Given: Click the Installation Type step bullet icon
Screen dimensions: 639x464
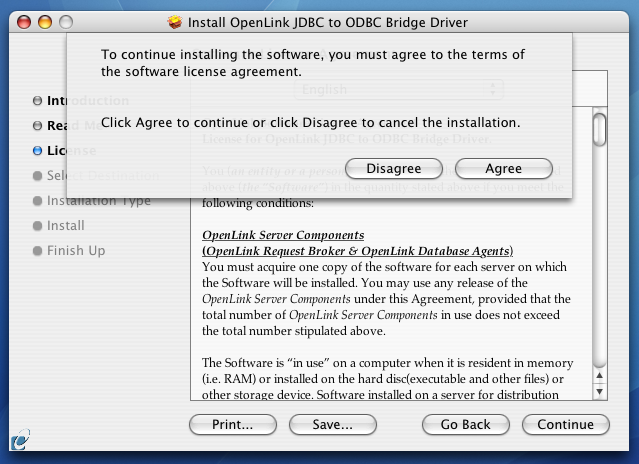Looking at the screenshot, I should tap(37, 201).
